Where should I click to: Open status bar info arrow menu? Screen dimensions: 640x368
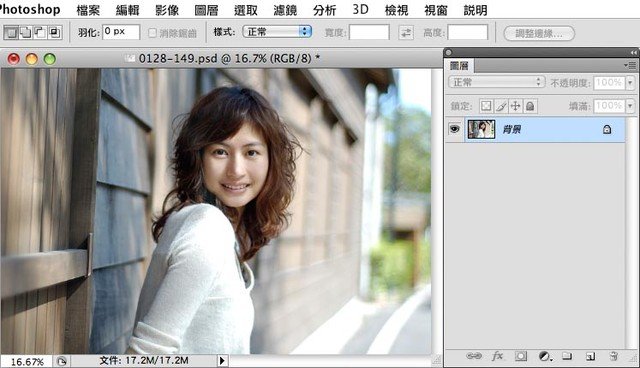pos(222,361)
